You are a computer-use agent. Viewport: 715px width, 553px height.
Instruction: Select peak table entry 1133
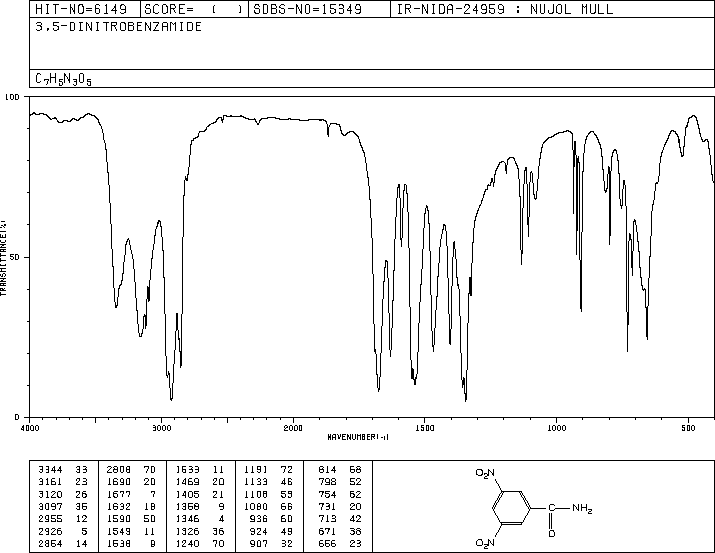[256, 482]
